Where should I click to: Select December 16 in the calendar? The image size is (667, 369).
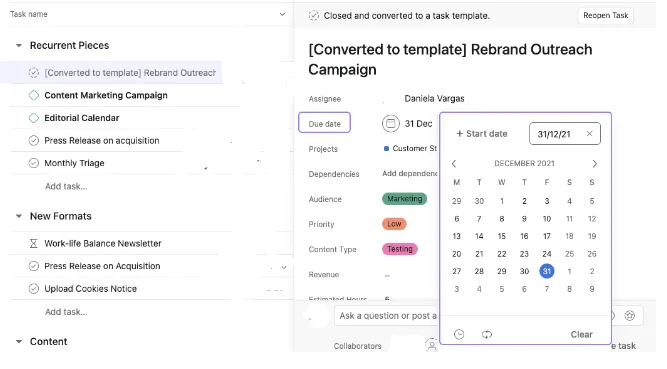click(x=524, y=236)
